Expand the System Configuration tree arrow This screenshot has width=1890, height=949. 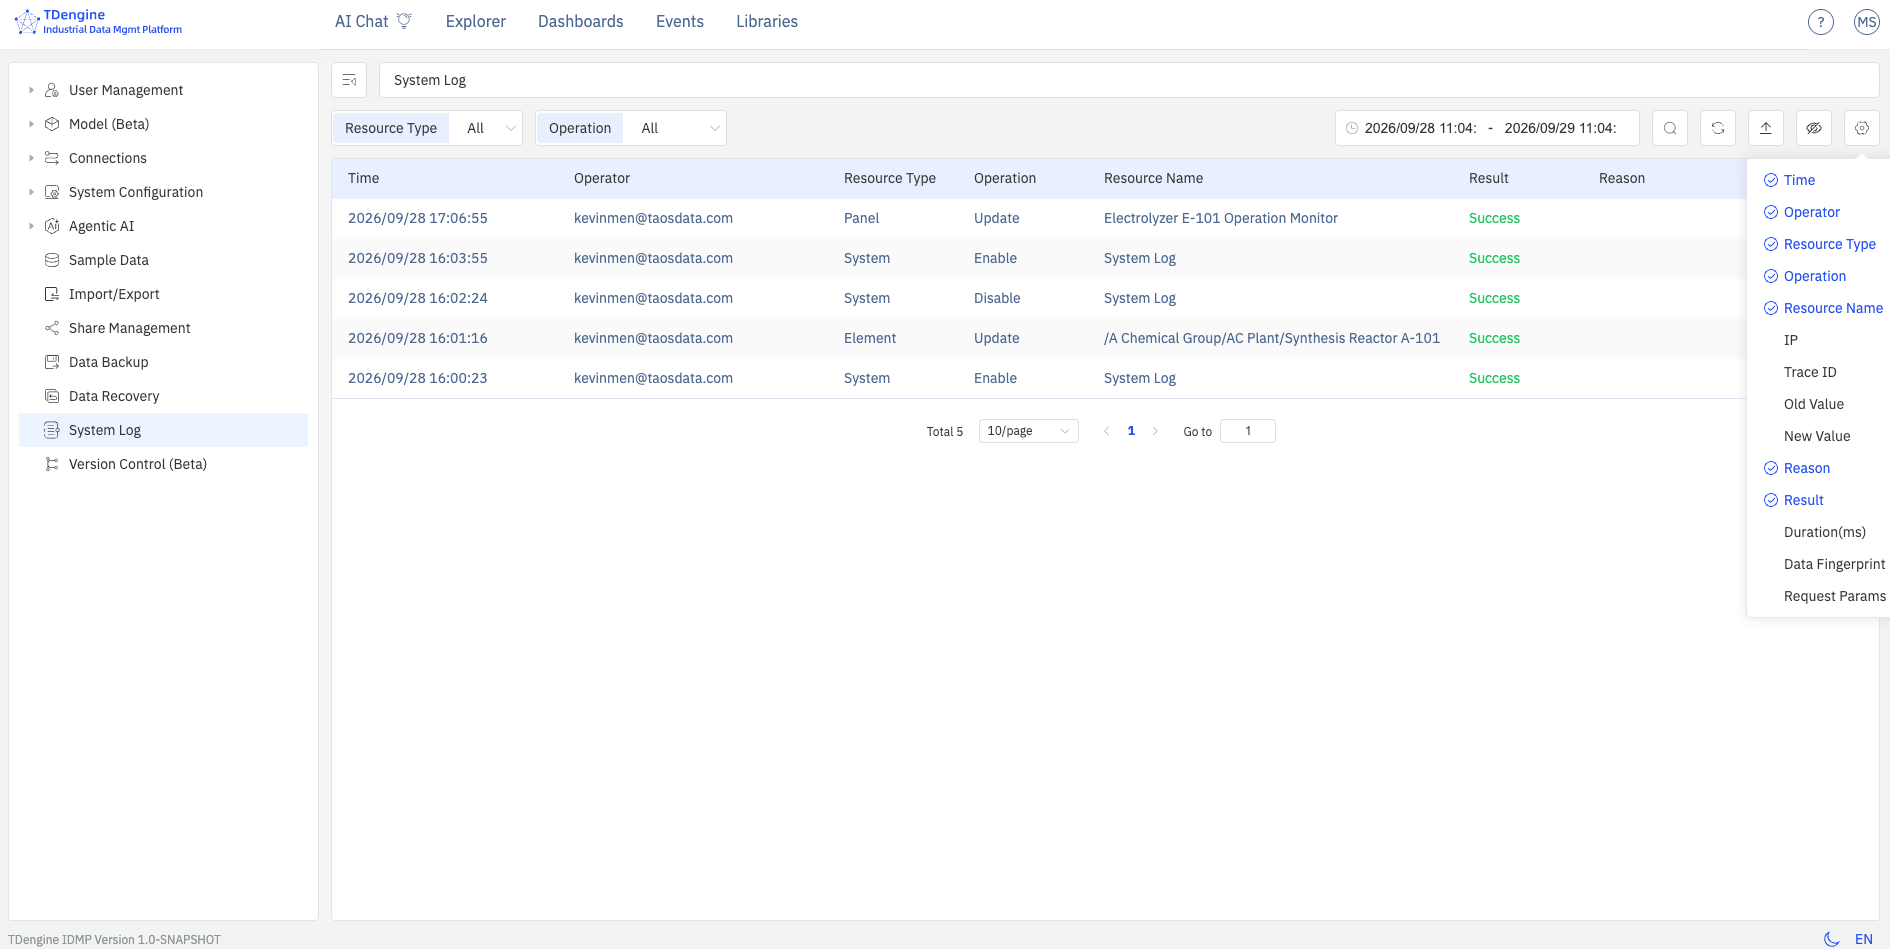31,192
